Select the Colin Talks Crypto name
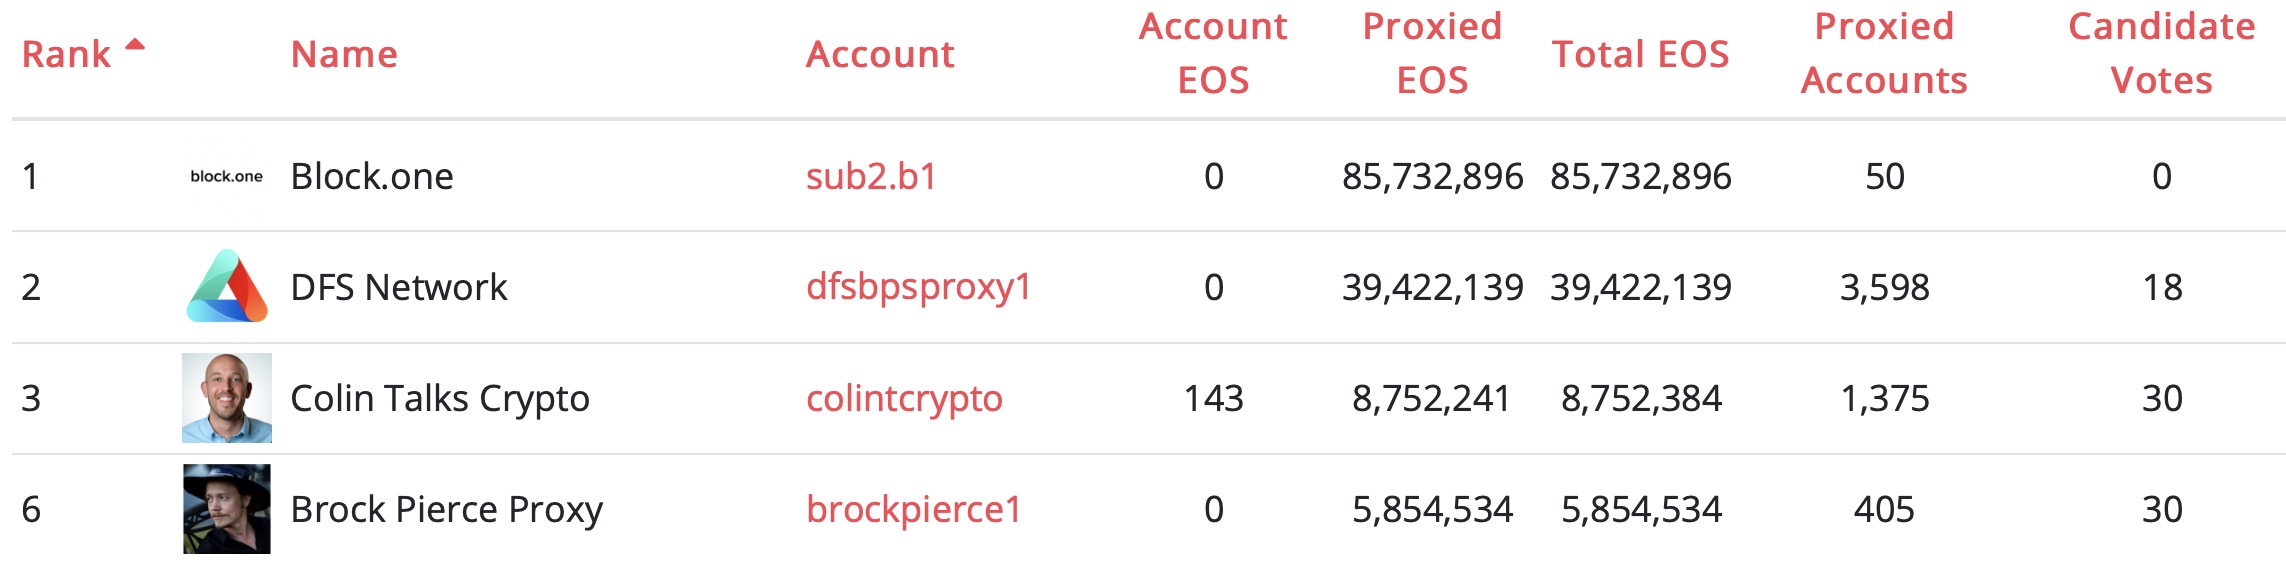This screenshot has width=2286, height=564. pos(440,398)
